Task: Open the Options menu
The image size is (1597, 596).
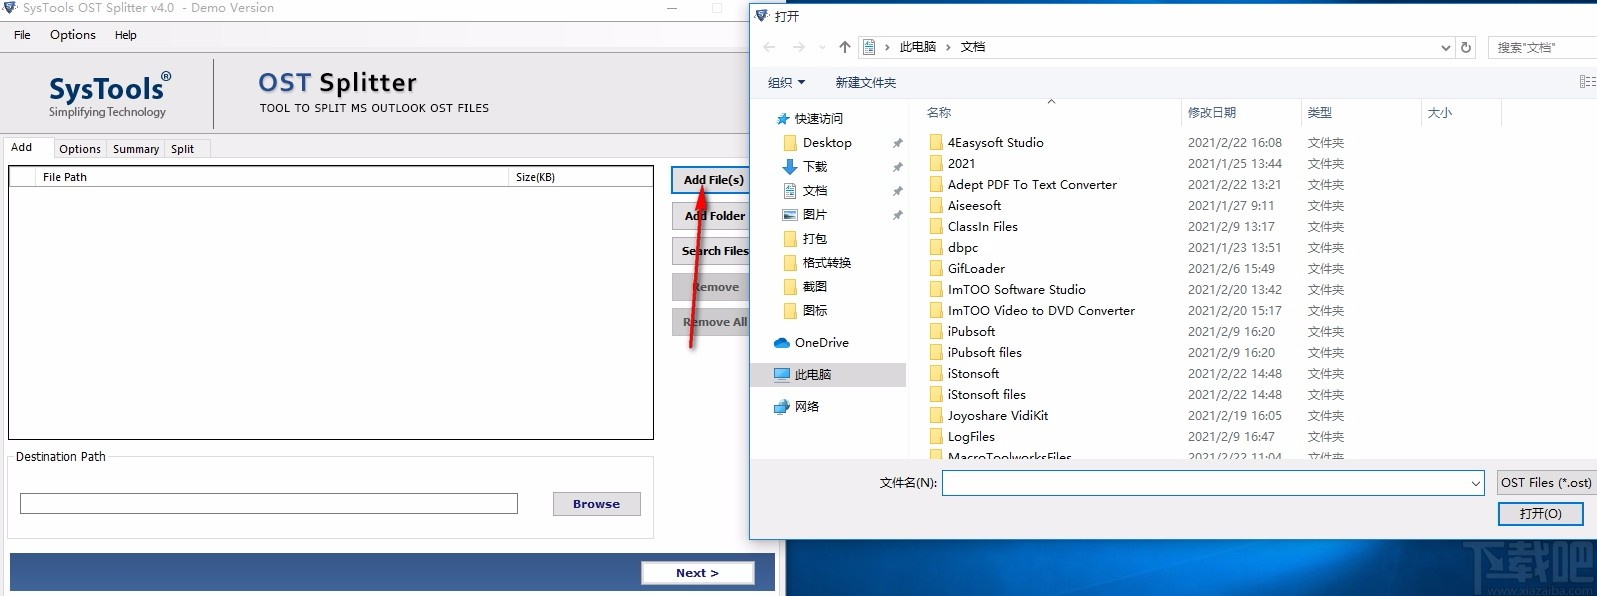Action: (x=73, y=35)
